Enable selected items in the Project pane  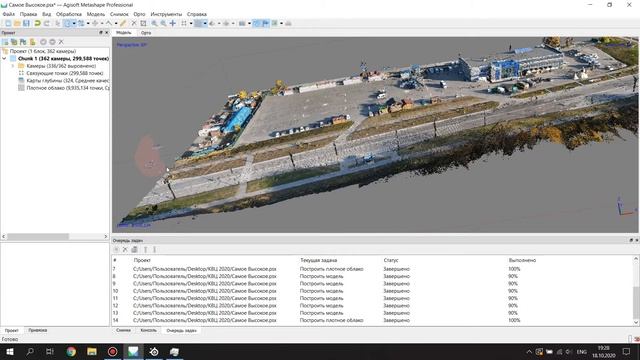point(43,42)
